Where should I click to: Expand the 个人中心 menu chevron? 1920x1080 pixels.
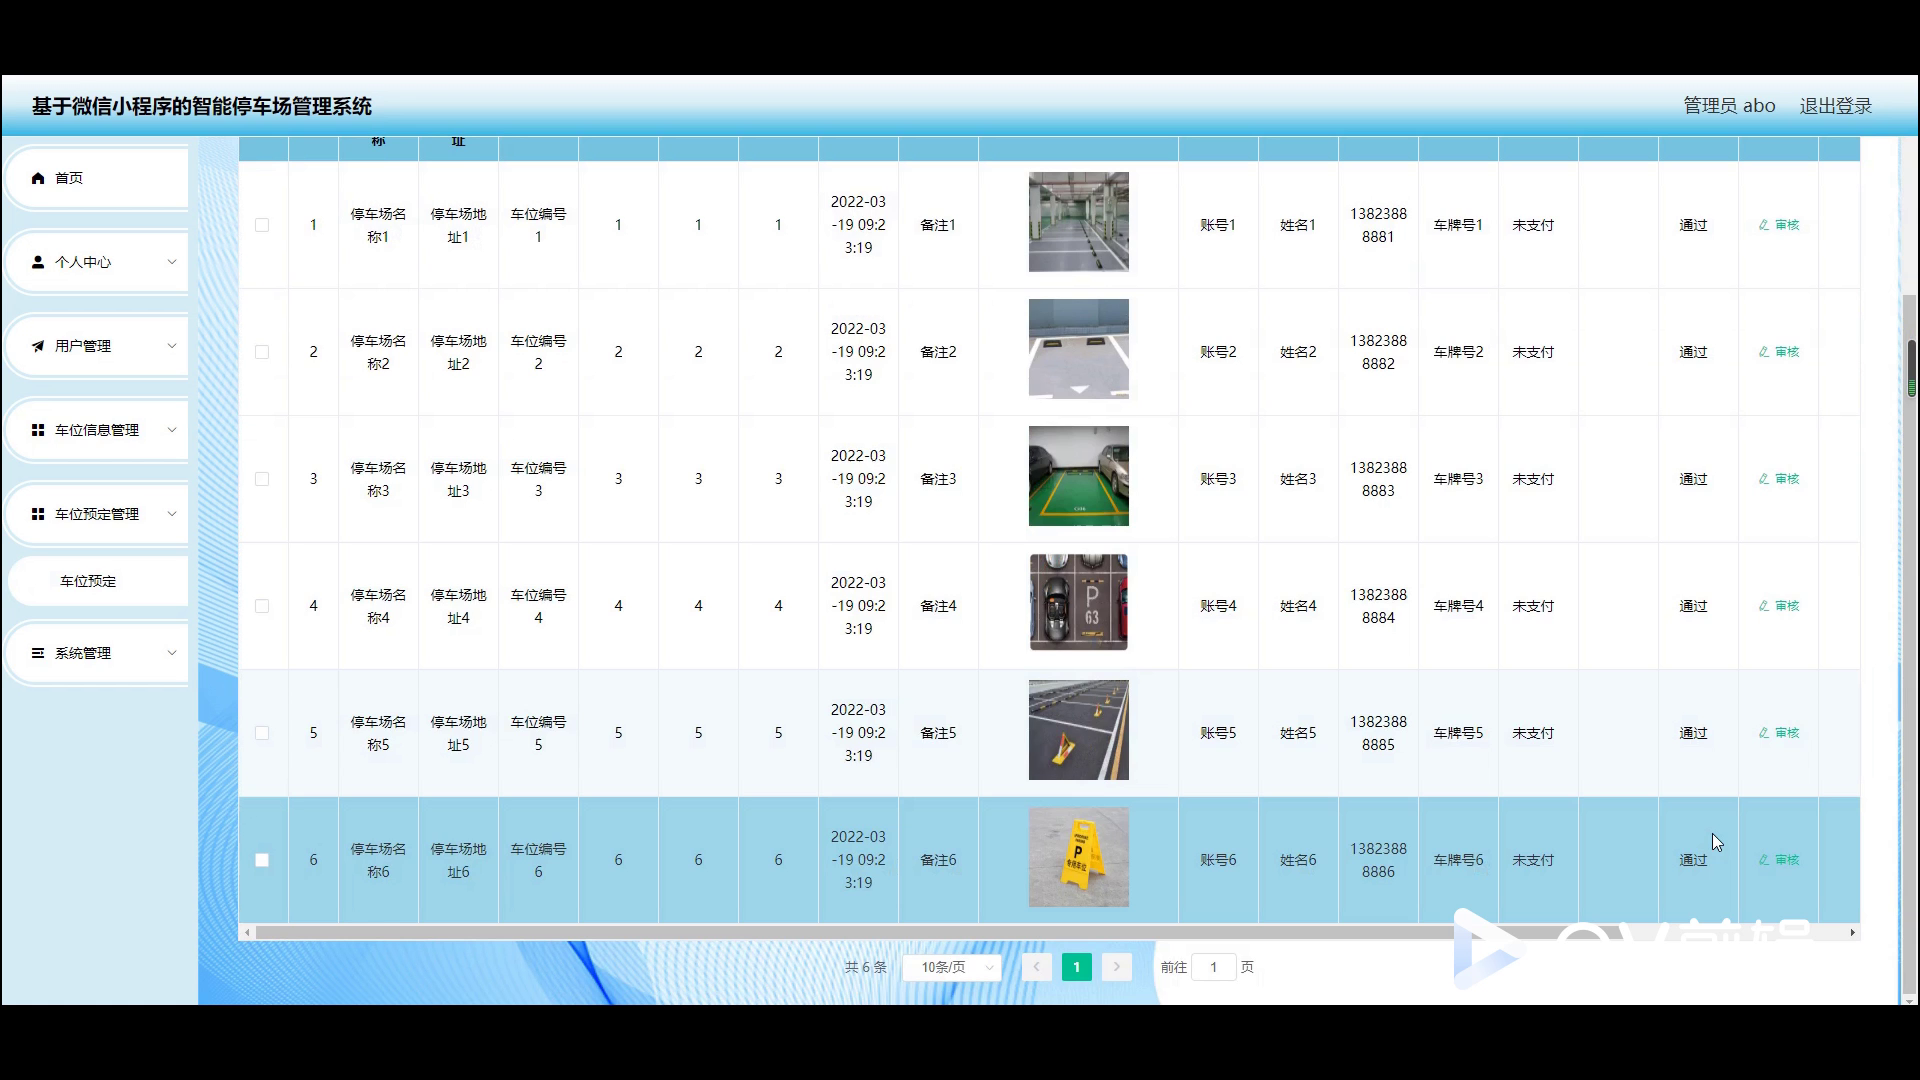click(x=171, y=262)
